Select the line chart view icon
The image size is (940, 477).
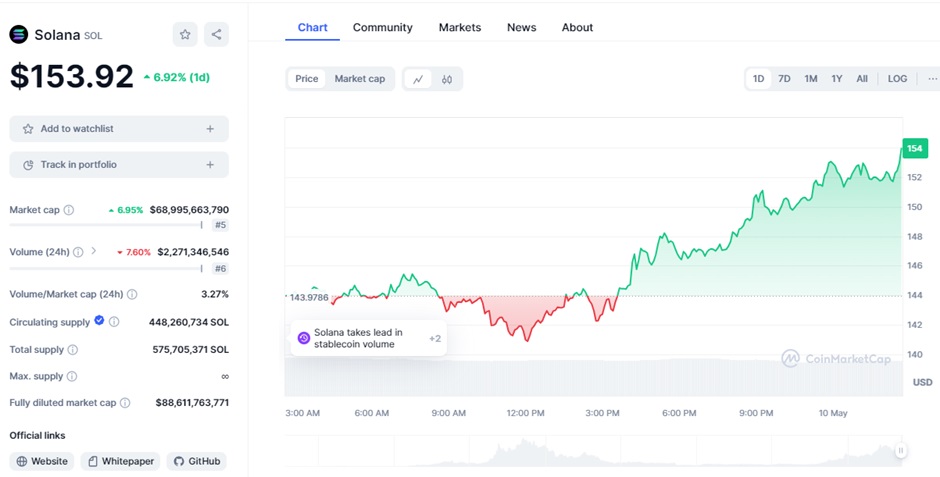[x=418, y=79]
